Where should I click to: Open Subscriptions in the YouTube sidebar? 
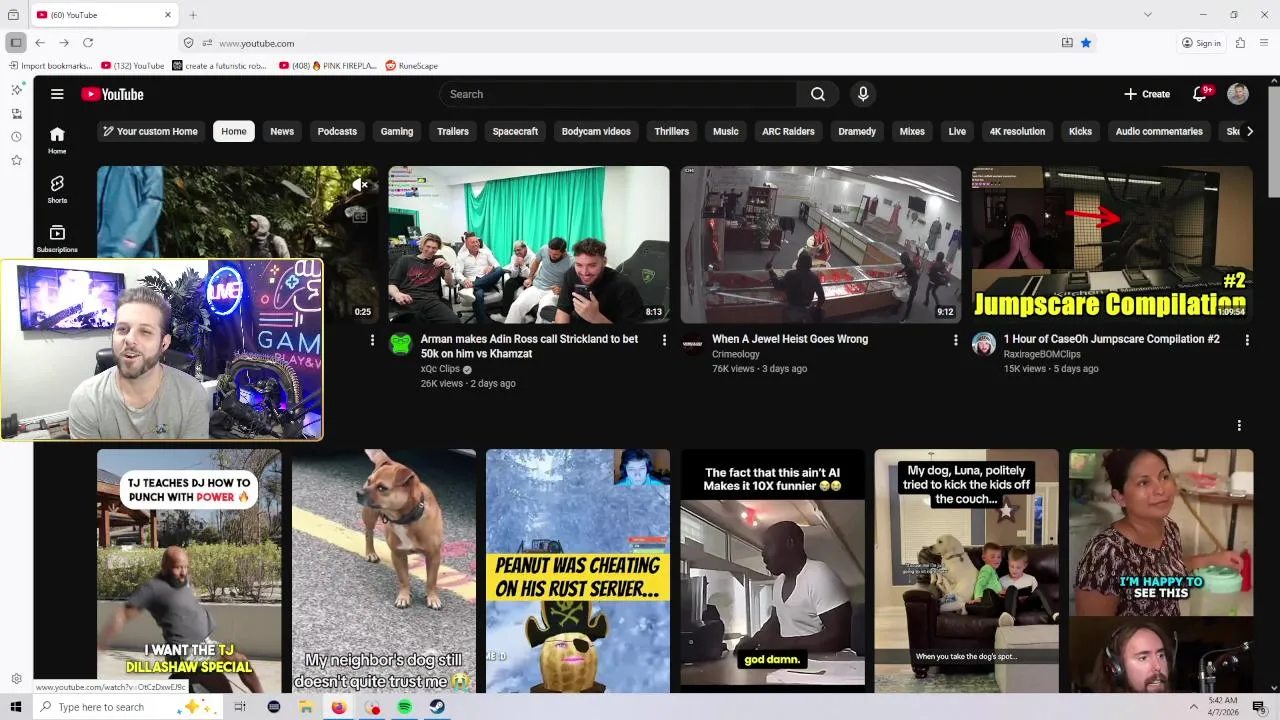pos(57,238)
